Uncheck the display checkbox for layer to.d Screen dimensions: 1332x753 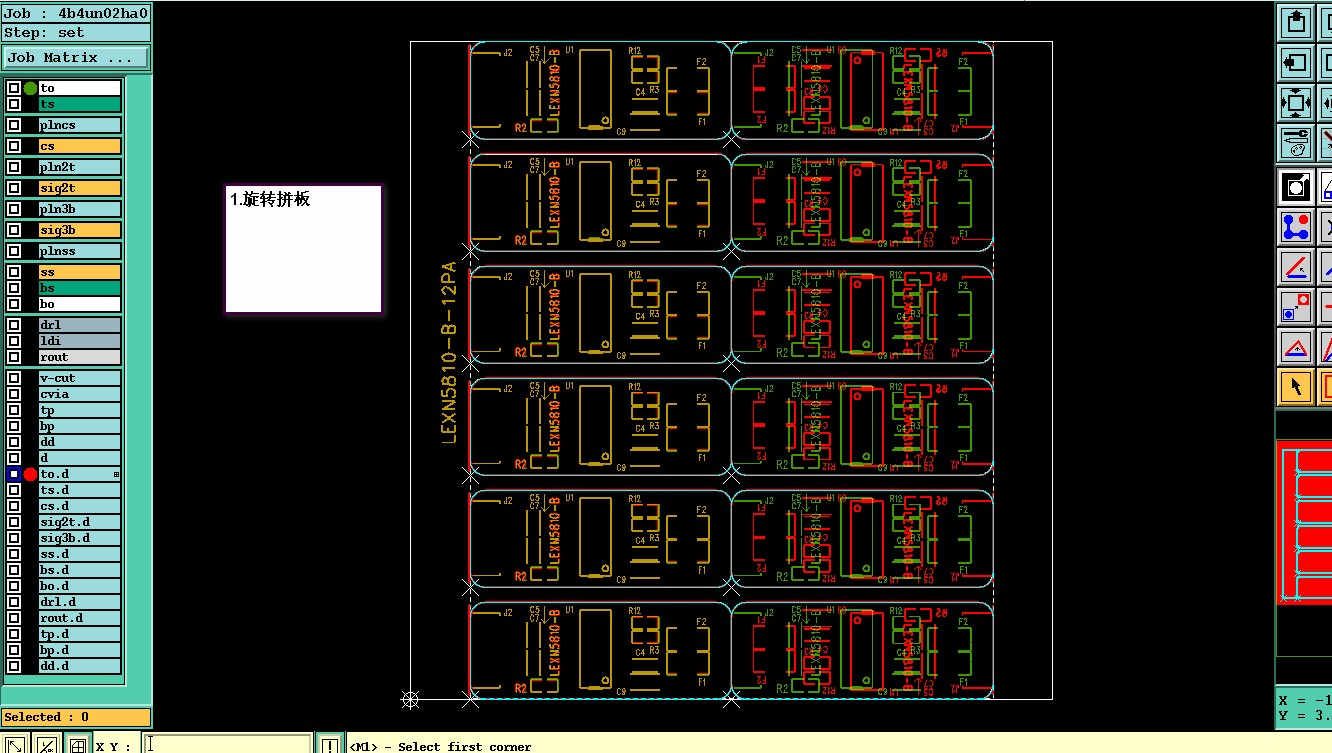coord(14,474)
